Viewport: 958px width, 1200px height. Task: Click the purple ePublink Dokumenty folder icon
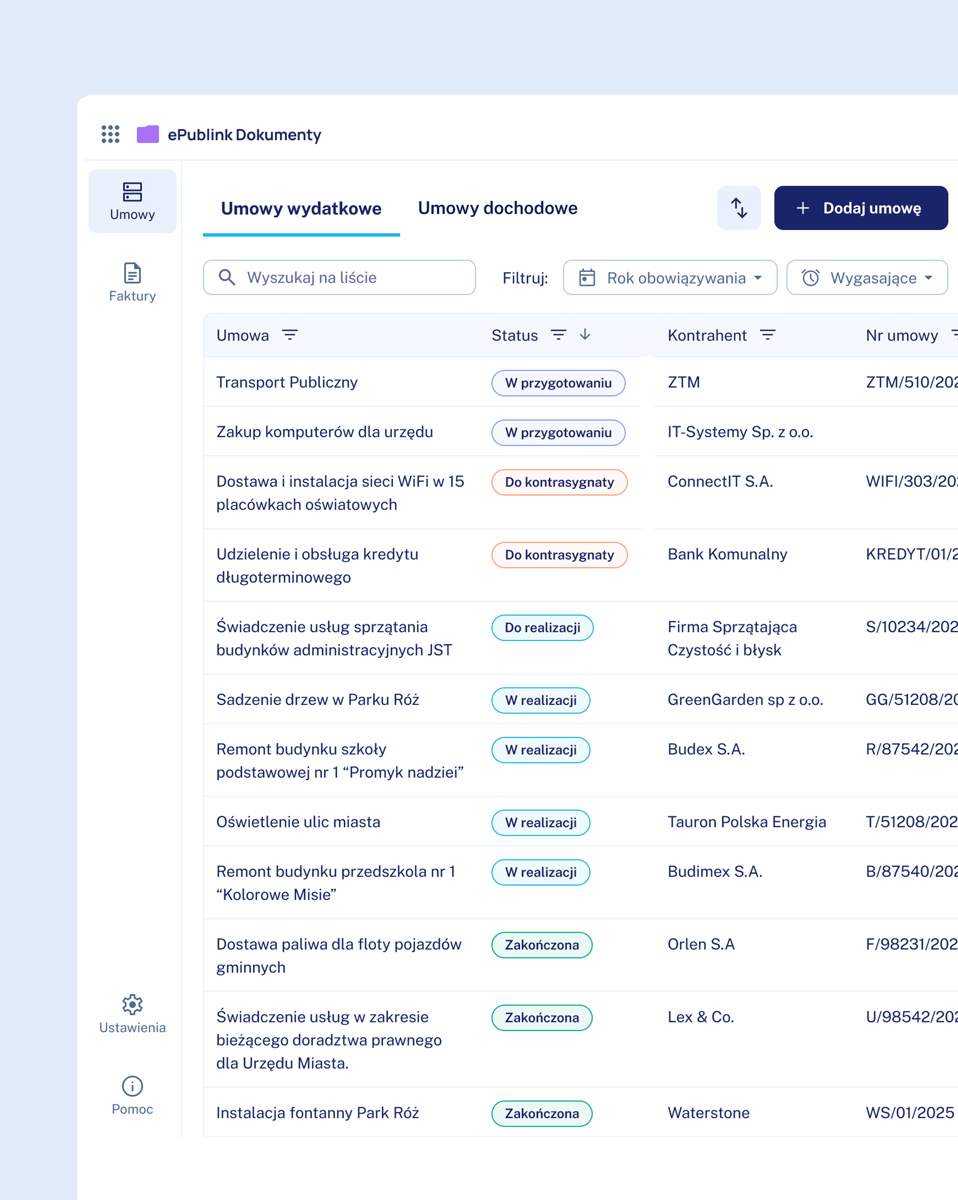pyautogui.click(x=148, y=134)
